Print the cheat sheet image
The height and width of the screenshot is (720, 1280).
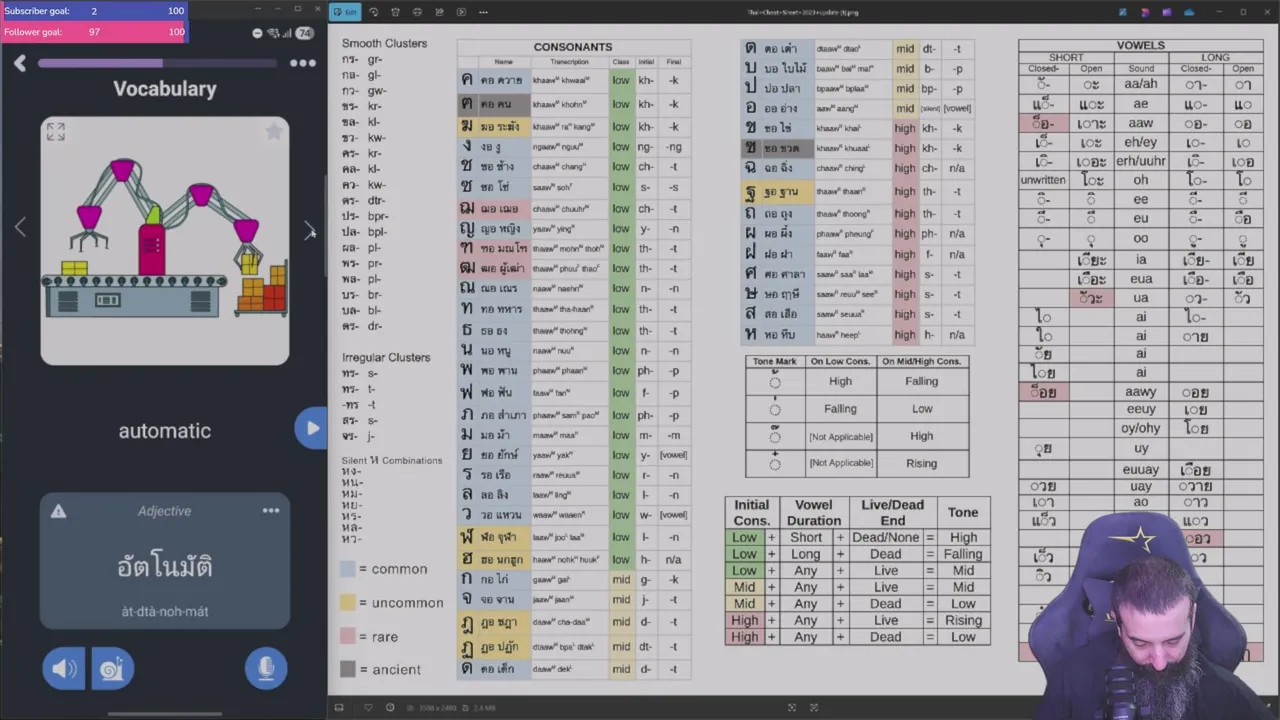coord(417,12)
